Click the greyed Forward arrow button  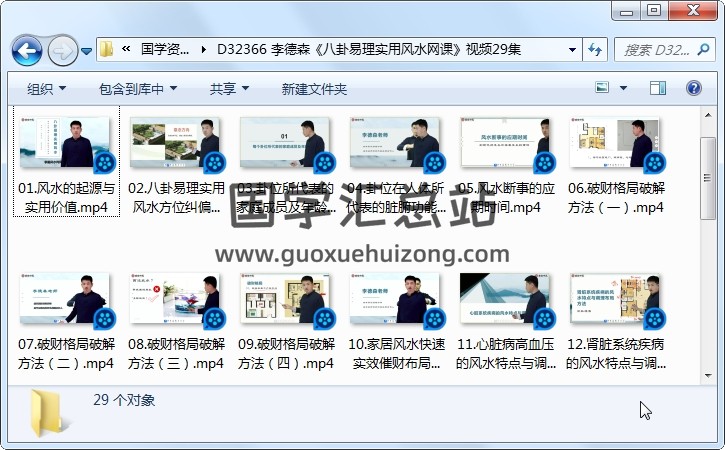pyautogui.click(x=62, y=50)
